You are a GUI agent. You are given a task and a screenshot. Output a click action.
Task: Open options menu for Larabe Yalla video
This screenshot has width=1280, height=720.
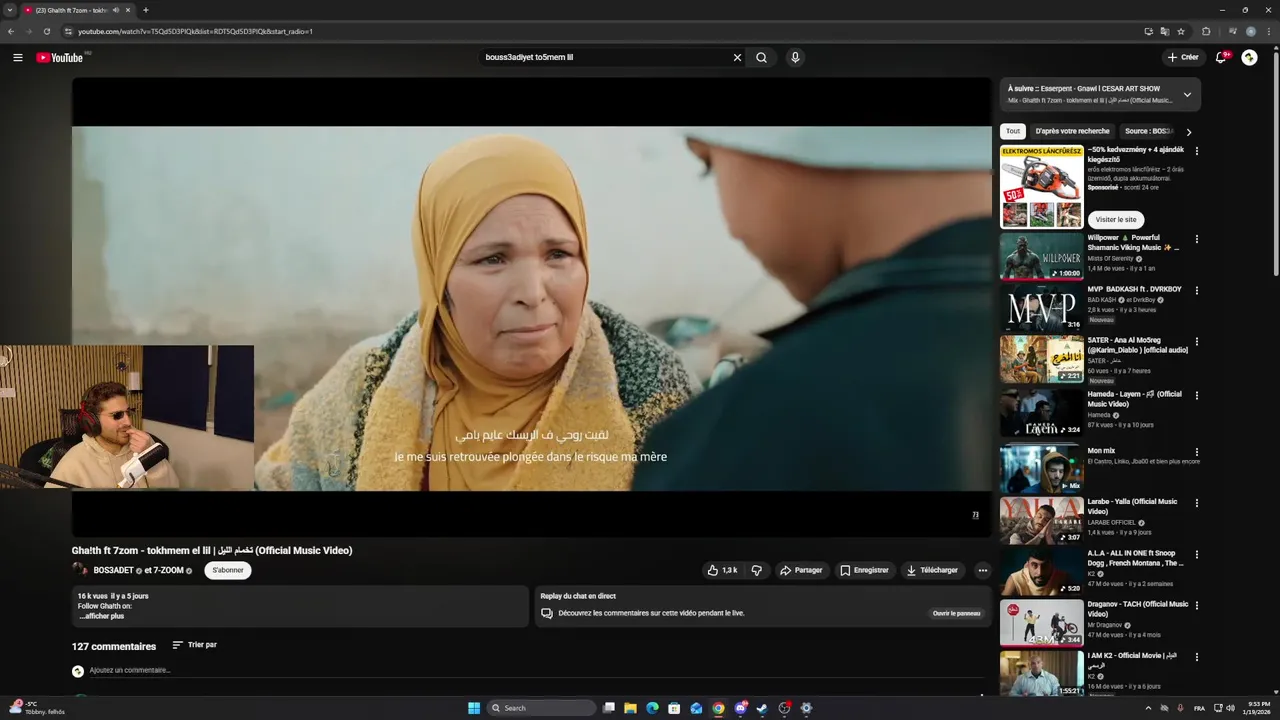(x=1197, y=503)
